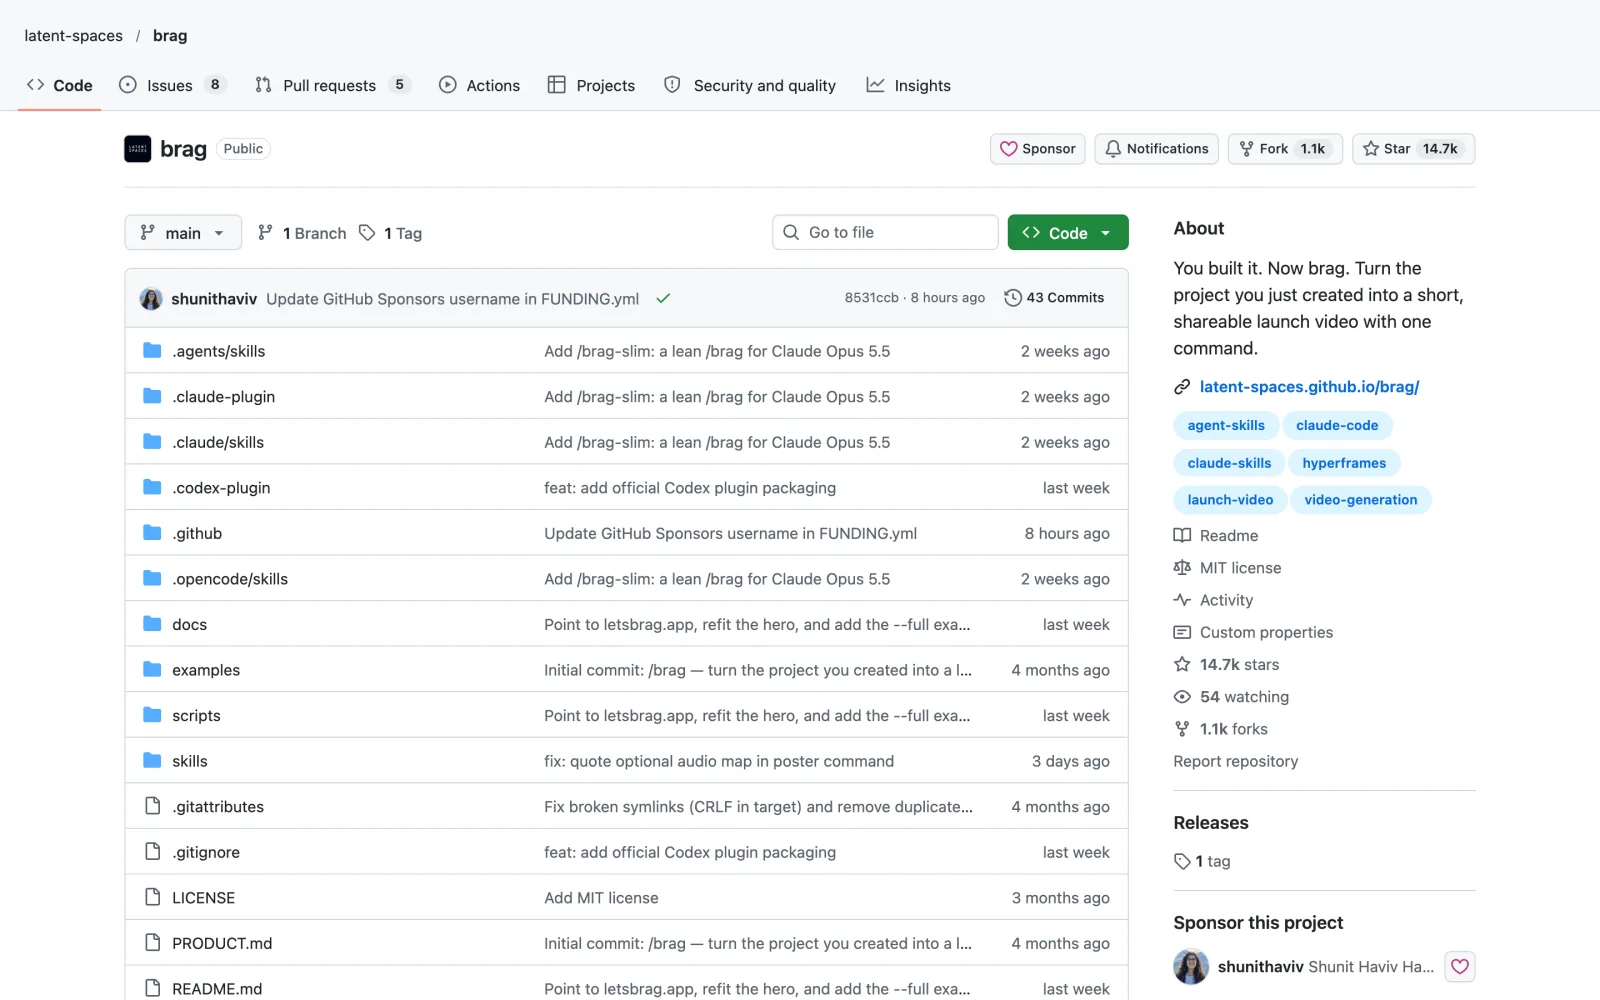The height and width of the screenshot is (1000, 1600).
Task: Click the folder icon for examples
Action: click(x=152, y=670)
